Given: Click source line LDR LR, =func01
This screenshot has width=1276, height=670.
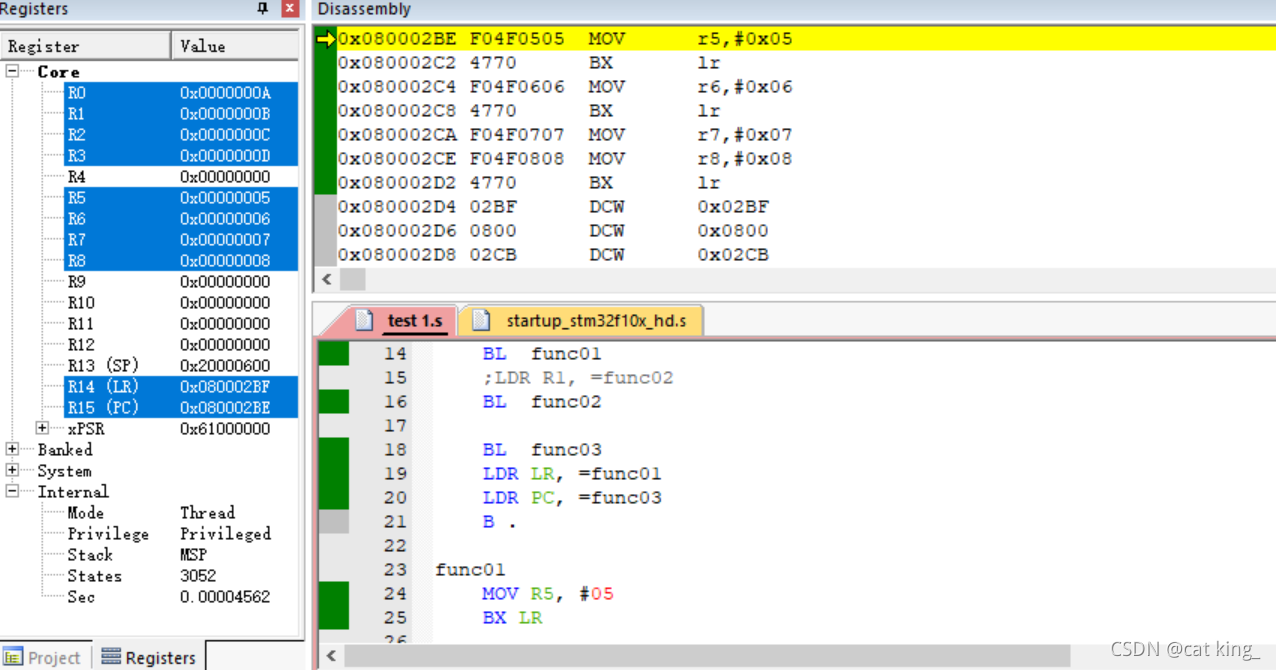Looking at the screenshot, I should point(572,474).
